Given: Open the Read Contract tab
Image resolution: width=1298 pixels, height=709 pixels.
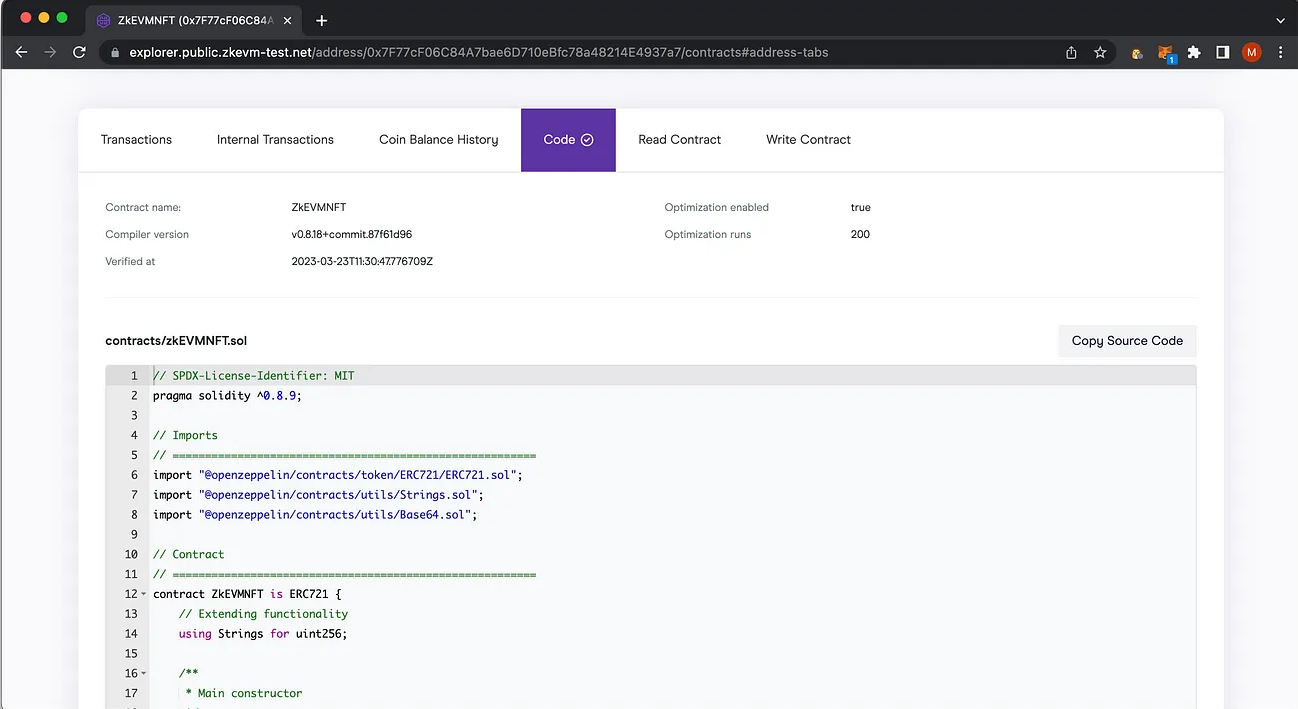Looking at the screenshot, I should click(679, 140).
